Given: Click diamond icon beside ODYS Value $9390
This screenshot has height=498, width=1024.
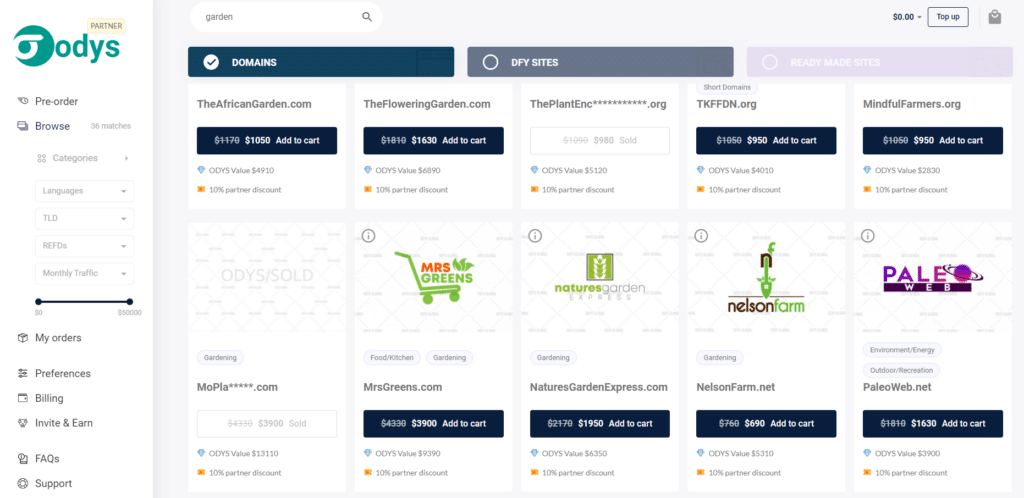Looking at the screenshot, I should [368, 453].
